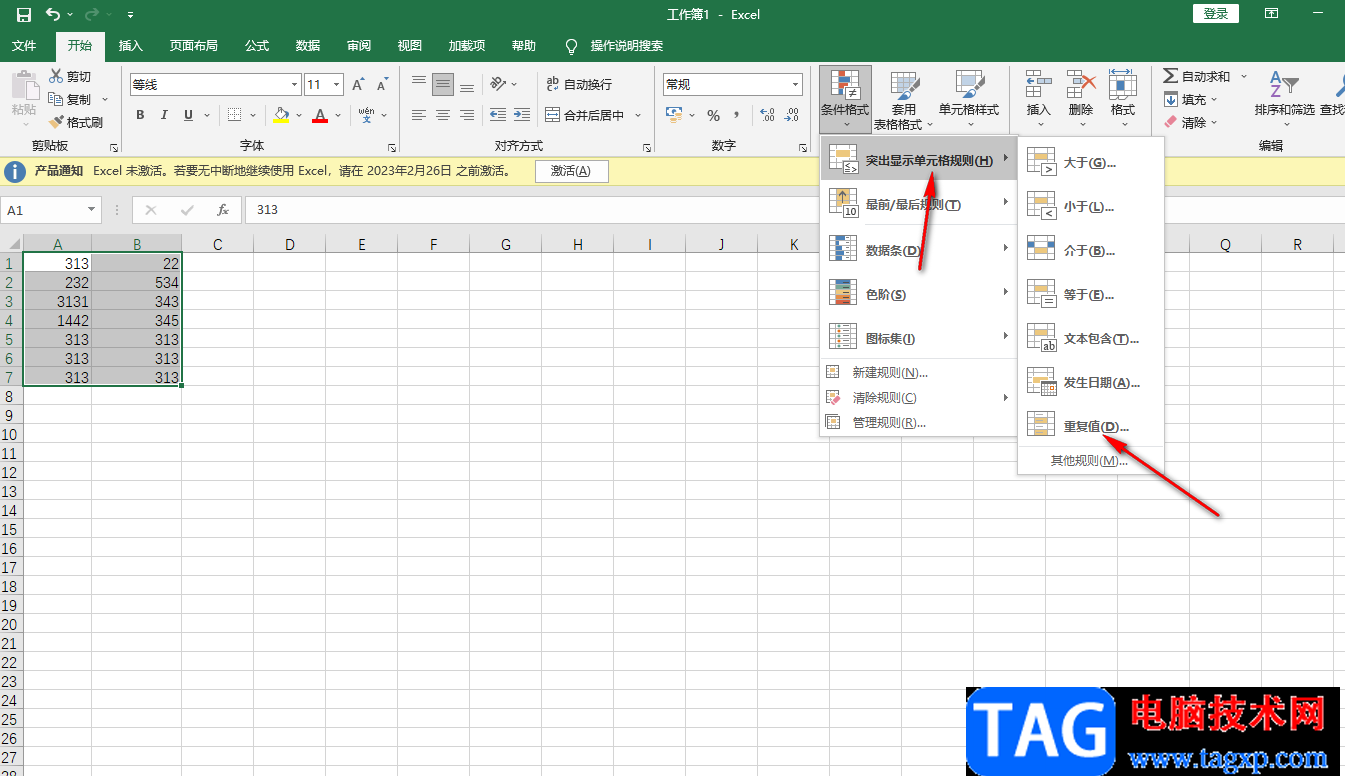The height and width of the screenshot is (776, 1345).
Task: Apply the yellow fill color swatch
Action: (282, 115)
